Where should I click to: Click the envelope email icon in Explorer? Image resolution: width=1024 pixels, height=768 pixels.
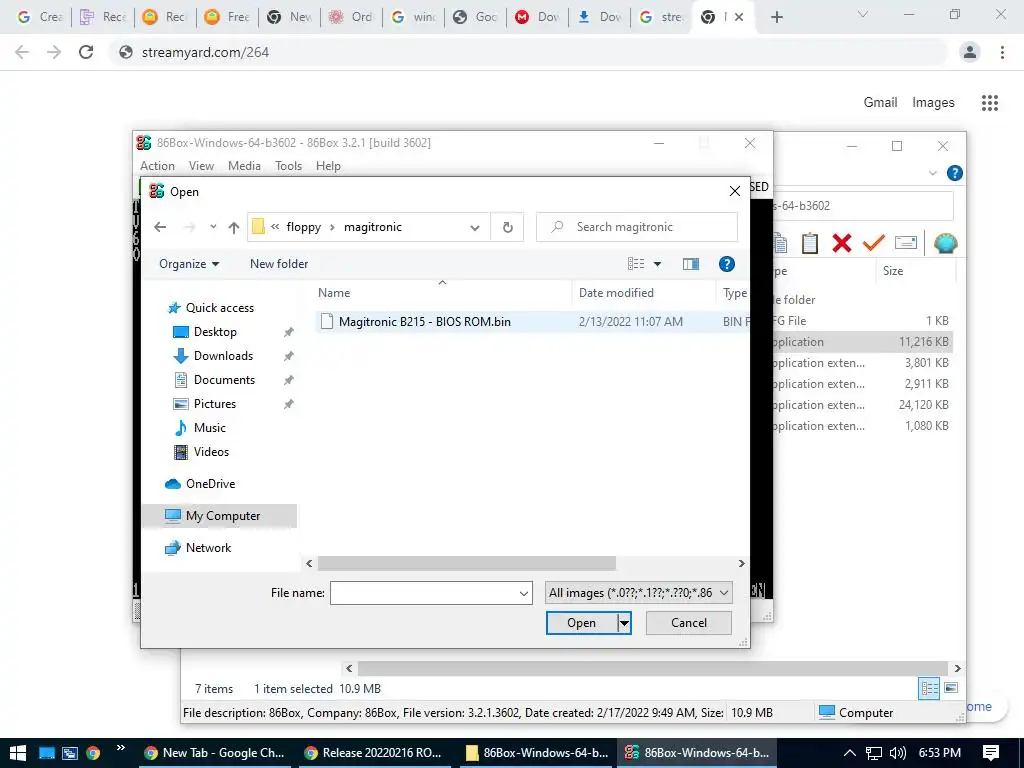coord(906,243)
